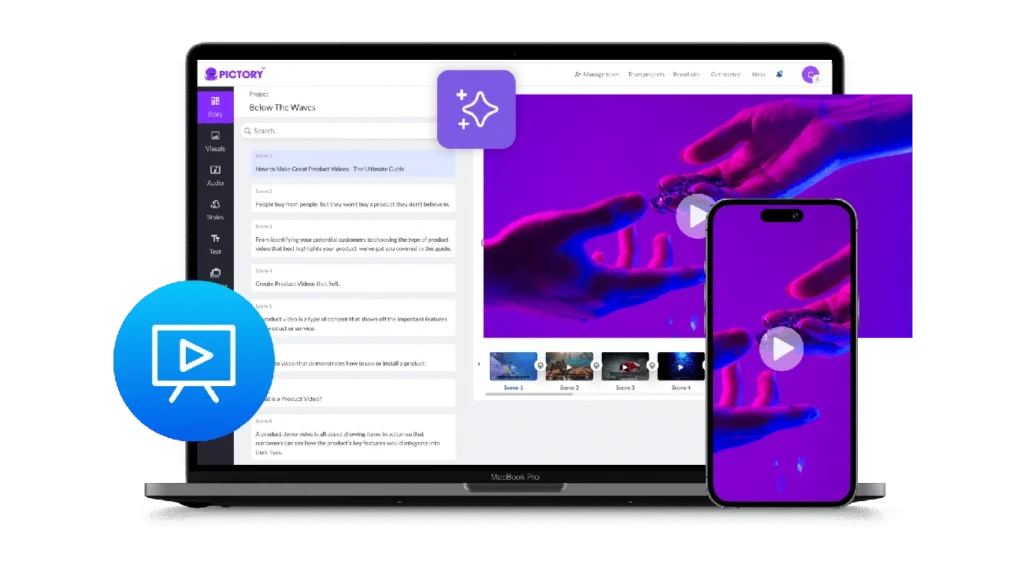
Task: Click the blue presentation play icon
Action: coord(192,362)
